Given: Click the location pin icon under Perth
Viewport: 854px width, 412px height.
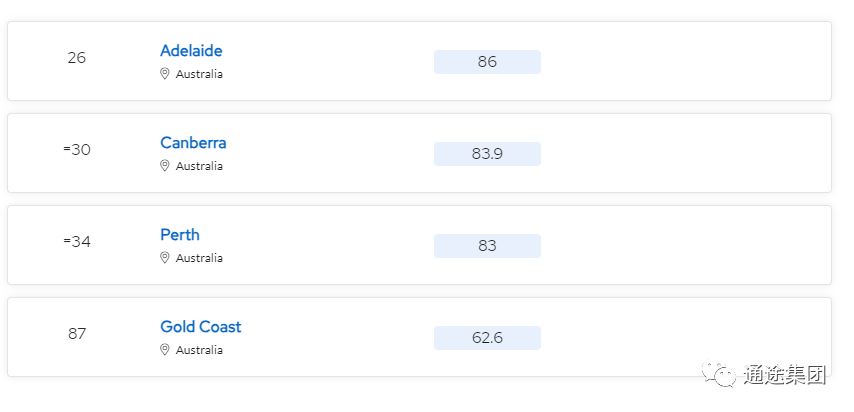Looking at the screenshot, I should (x=164, y=258).
